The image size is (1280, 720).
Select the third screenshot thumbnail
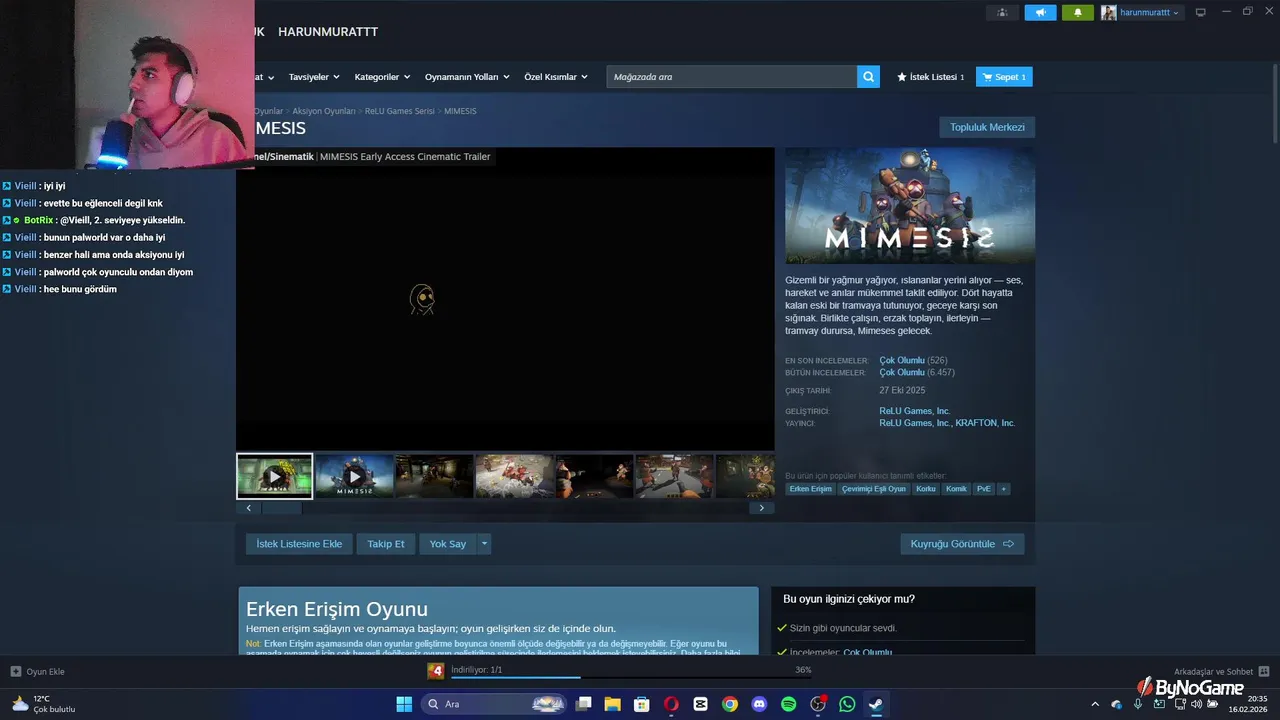click(434, 476)
